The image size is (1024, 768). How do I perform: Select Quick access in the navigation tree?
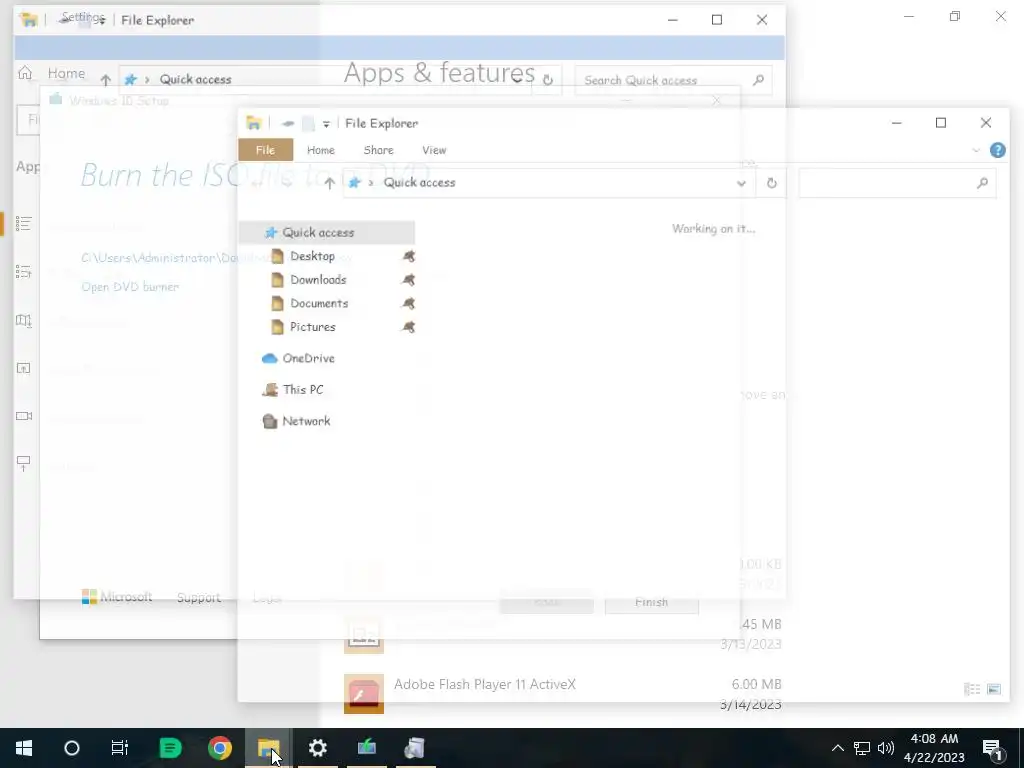click(x=327, y=232)
